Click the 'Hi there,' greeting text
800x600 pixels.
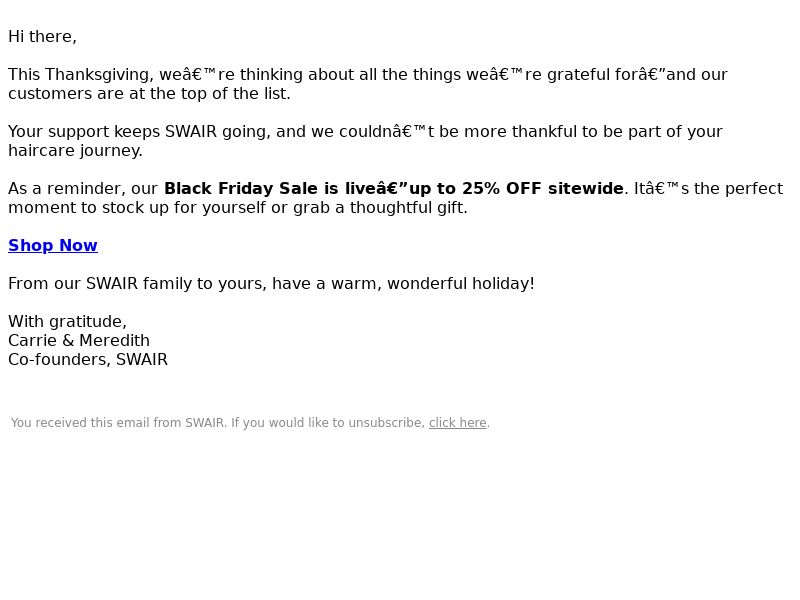pyautogui.click(x=42, y=37)
